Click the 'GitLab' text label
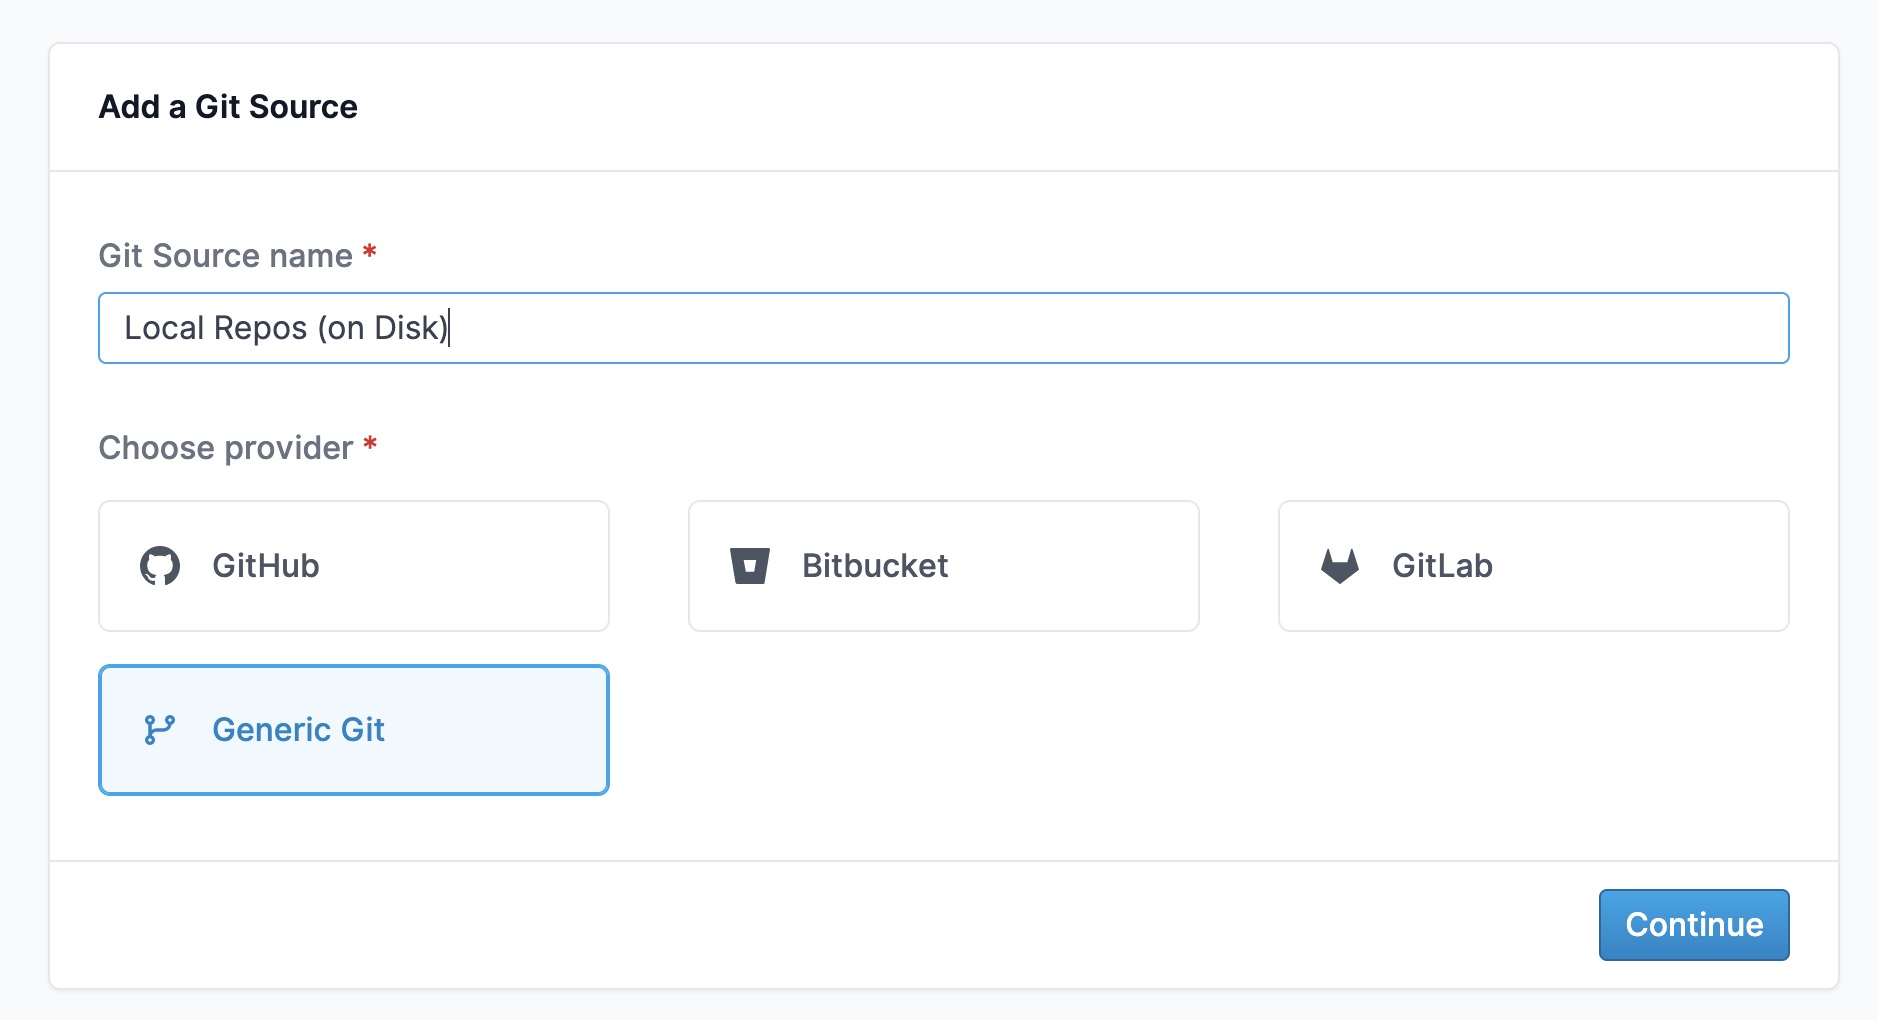Viewport: 1878px width, 1020px height. click(x=1442, y=566)
